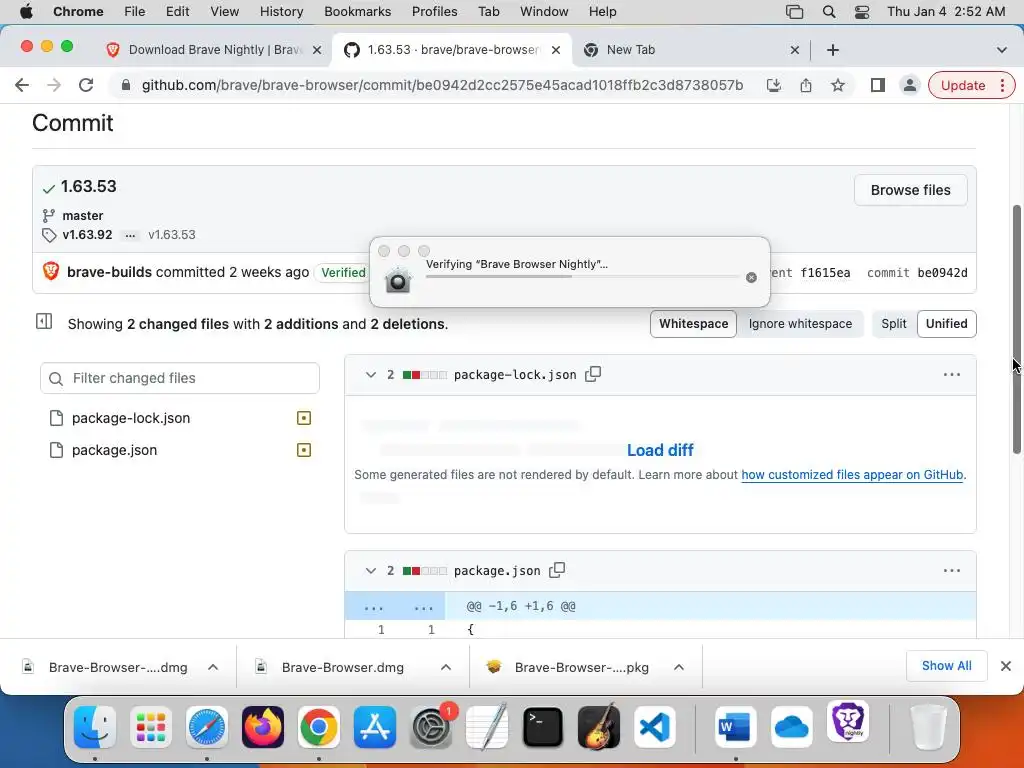This screenshot has width=1024, height=768.
Task: Click the Load diff link
Action: pos(660,450)
